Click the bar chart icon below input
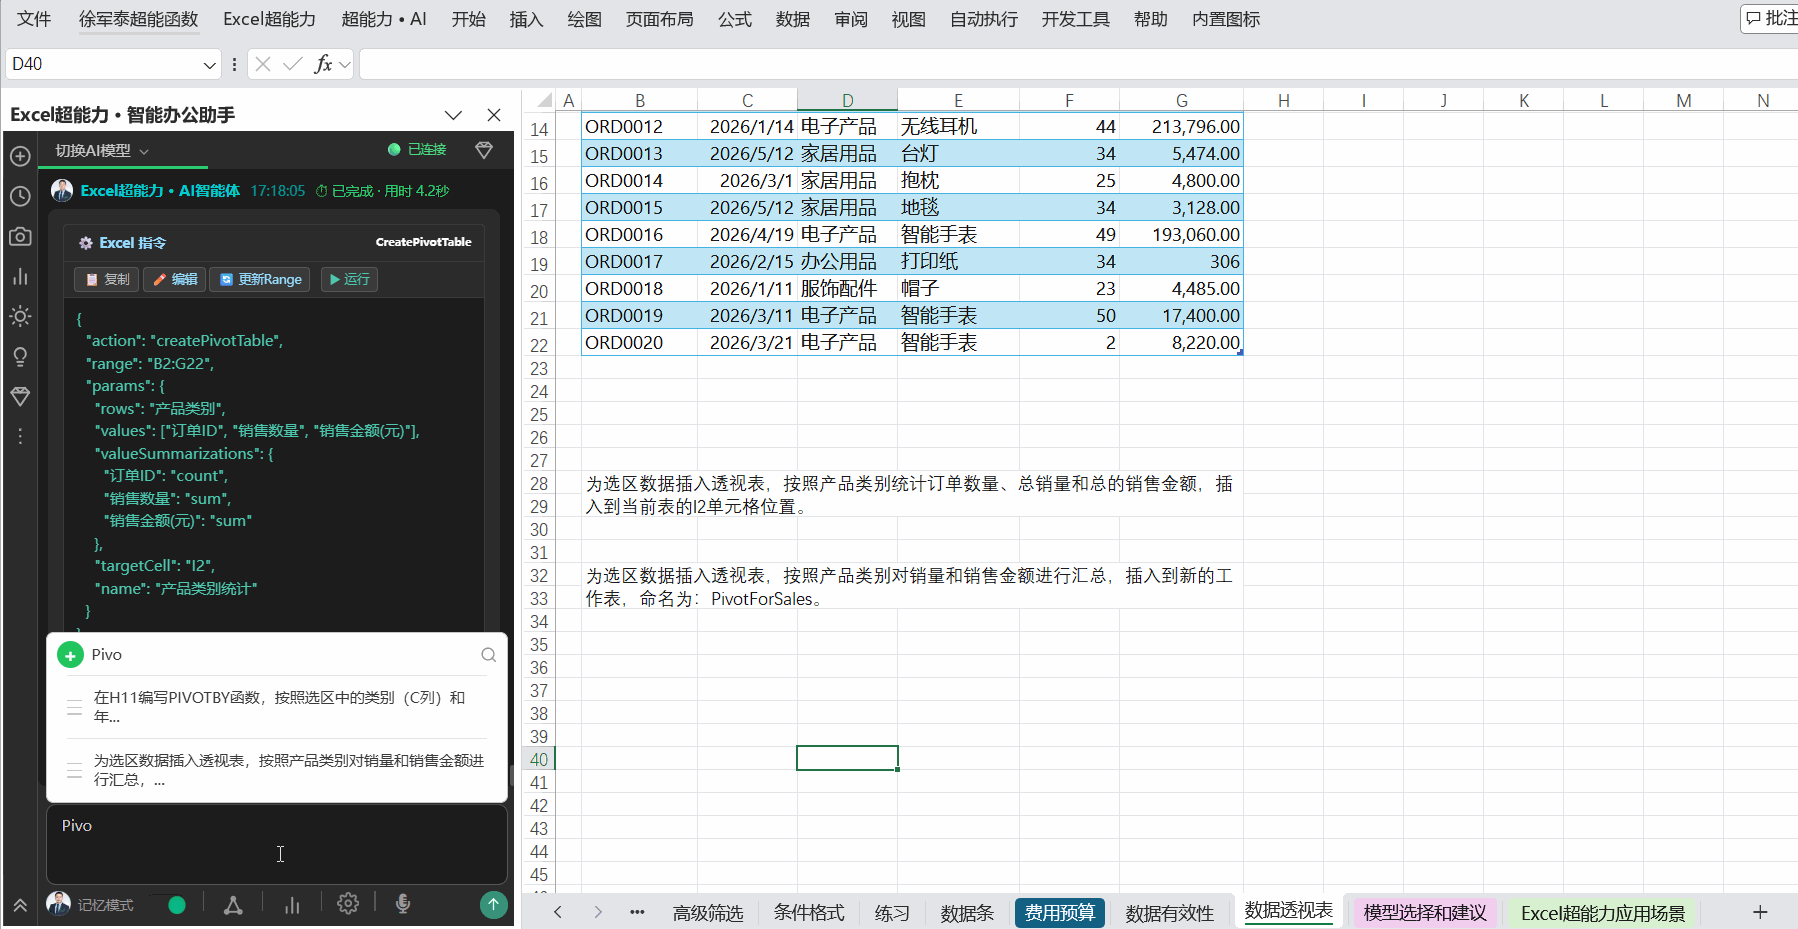 (x=292, y=905)
